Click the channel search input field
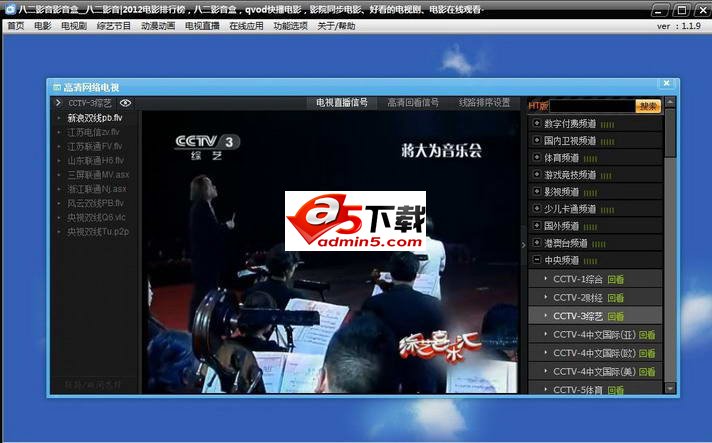 (592, 106)
